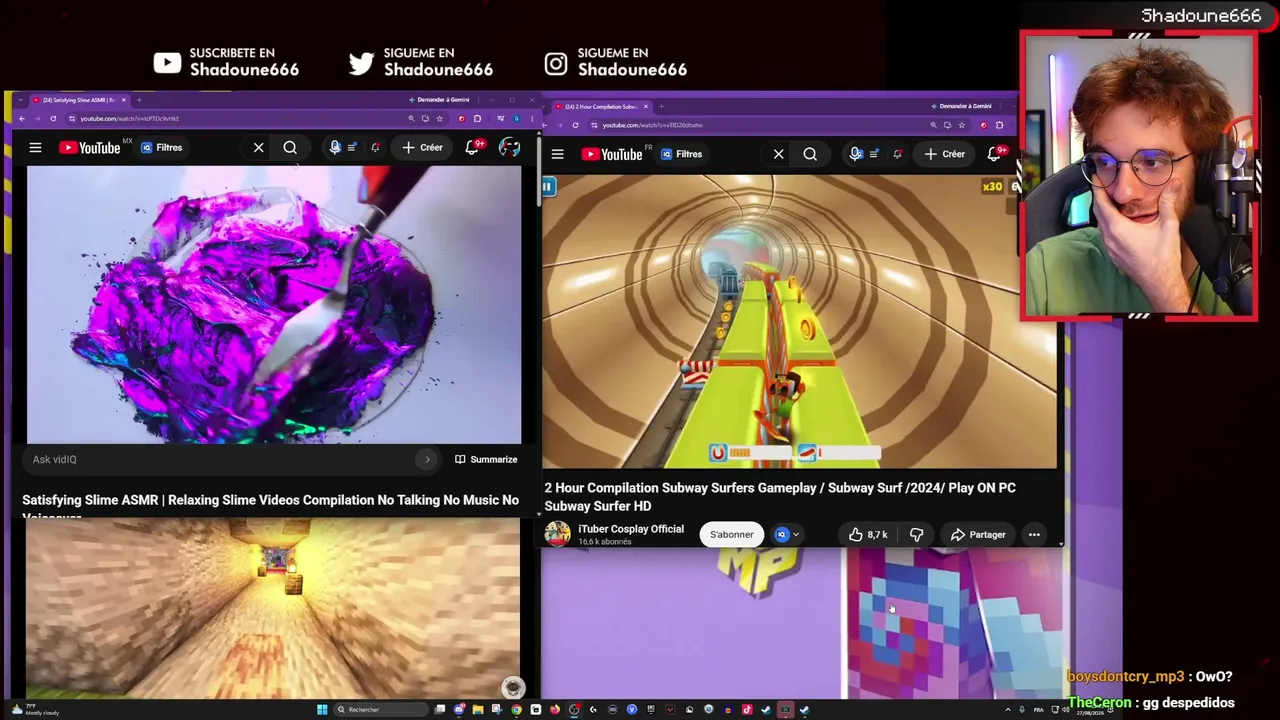Click Créer in the Subway Surfers window
Image resolution: width=1280 pixels, height=720 pixels.
[944, 154]
